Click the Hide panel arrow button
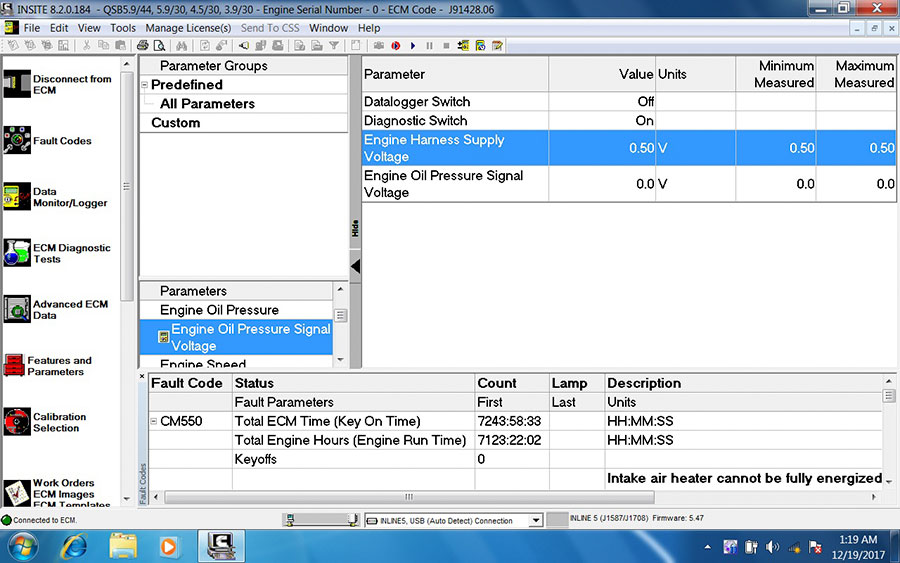 pyautogui.click(x=355, y=266)
